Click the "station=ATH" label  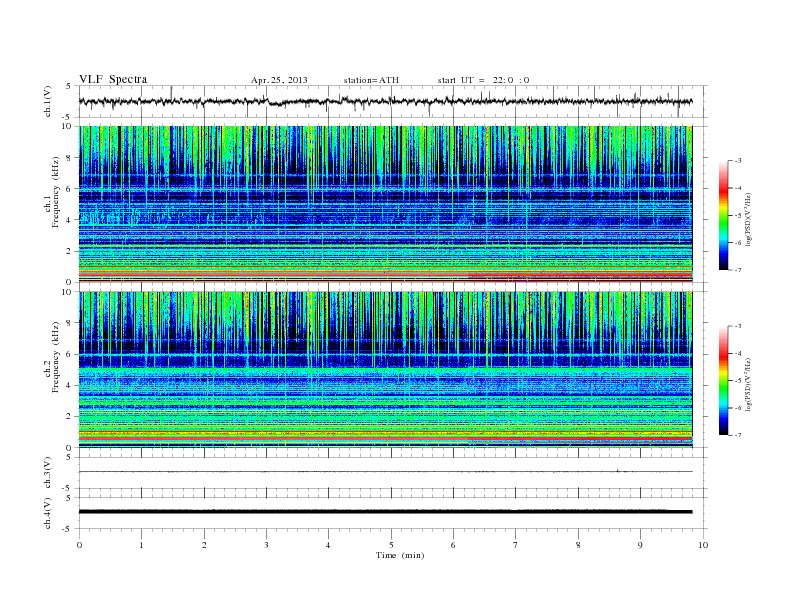coord(371,80)
